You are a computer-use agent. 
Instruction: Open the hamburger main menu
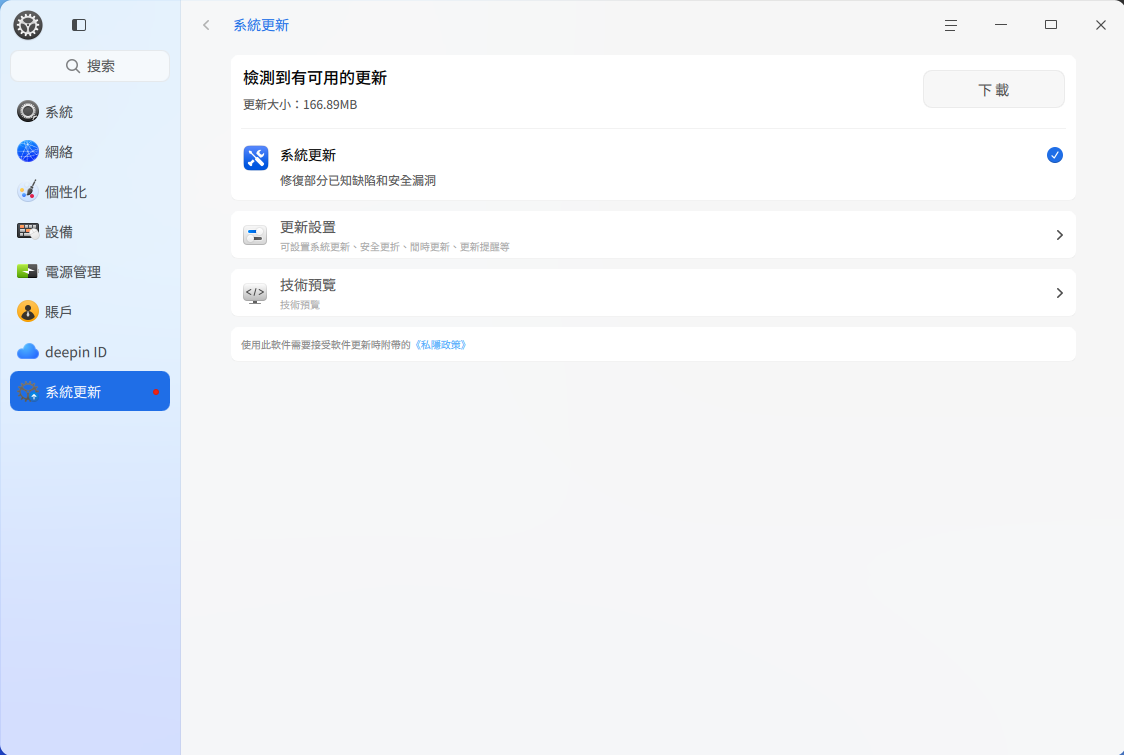click(x=951, y=25)
